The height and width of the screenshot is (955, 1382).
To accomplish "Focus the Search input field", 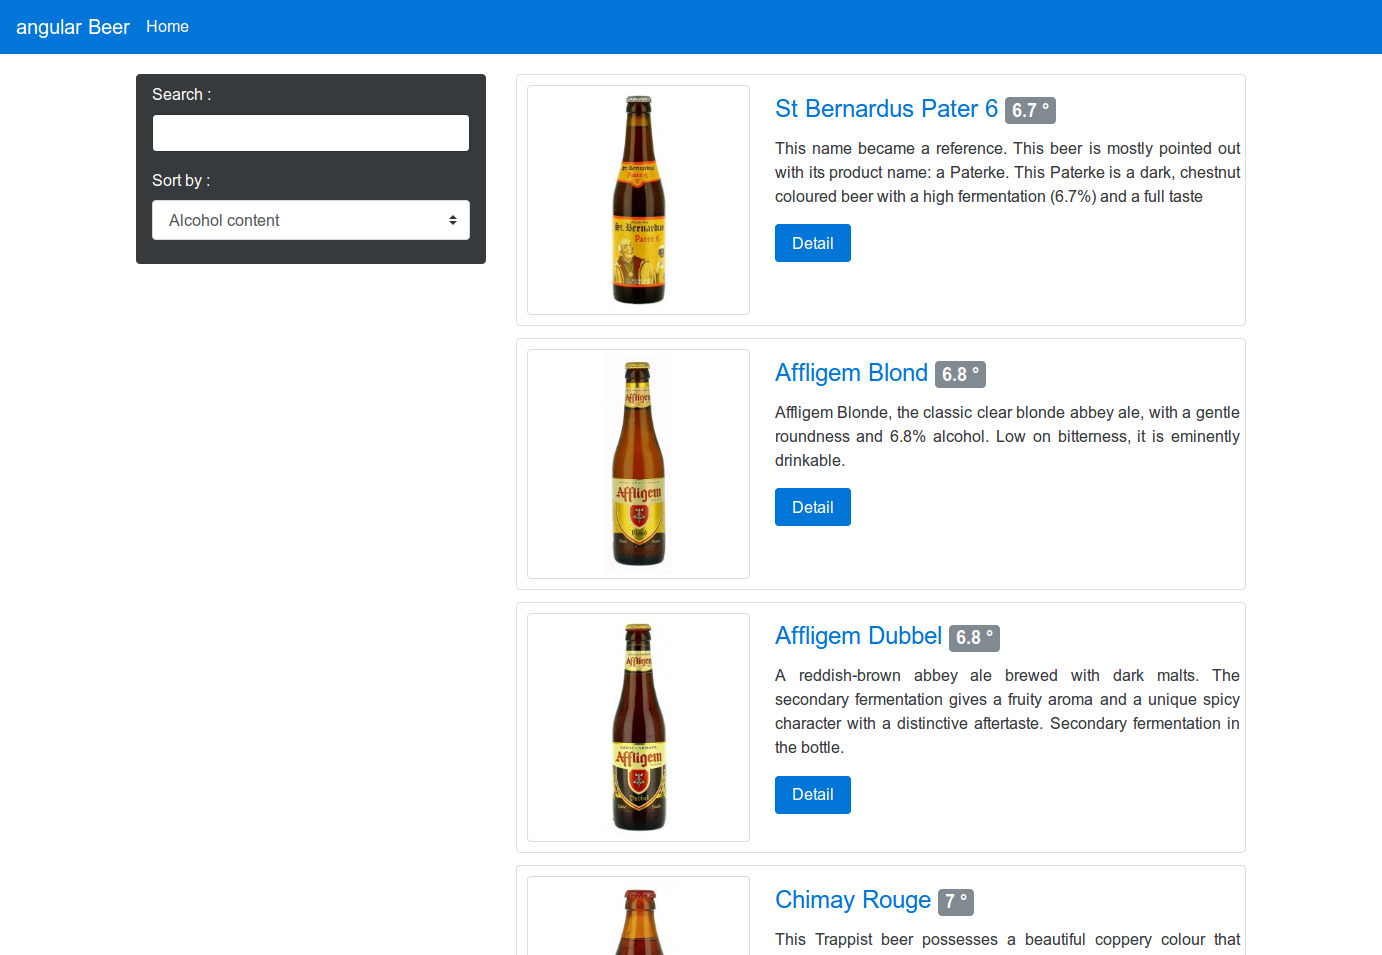I will [x=311, y=133].
